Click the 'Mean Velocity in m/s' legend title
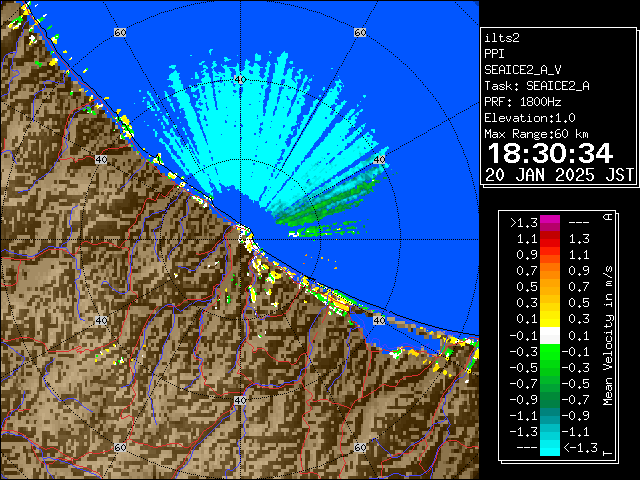This screenshot has width=640, height=480. (608, 336)
